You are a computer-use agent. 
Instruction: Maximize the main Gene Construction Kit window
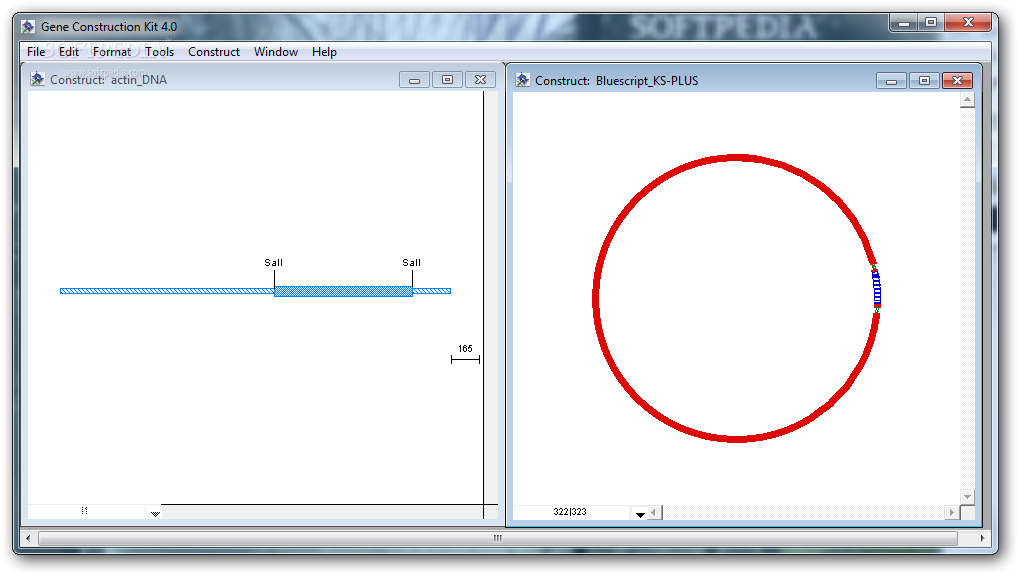[x=931, y=23]
